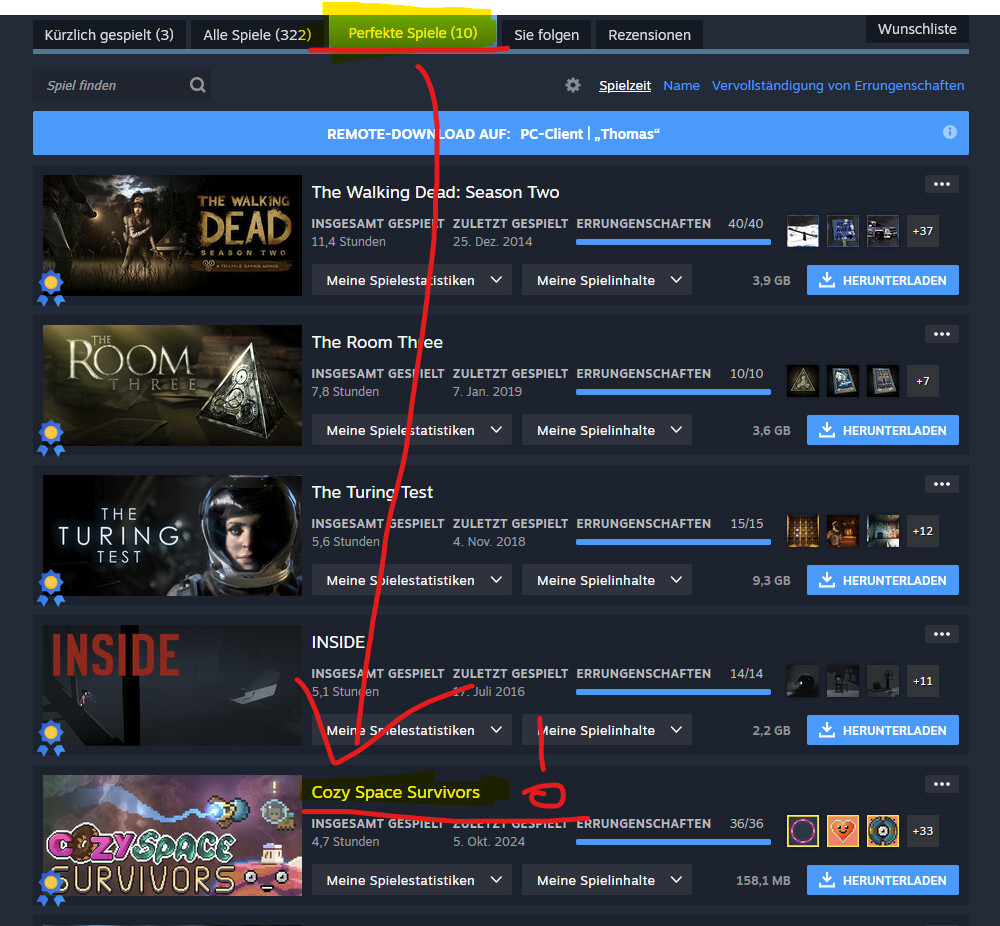Sort by Vervollständigung von Errungenschaften

838,86
